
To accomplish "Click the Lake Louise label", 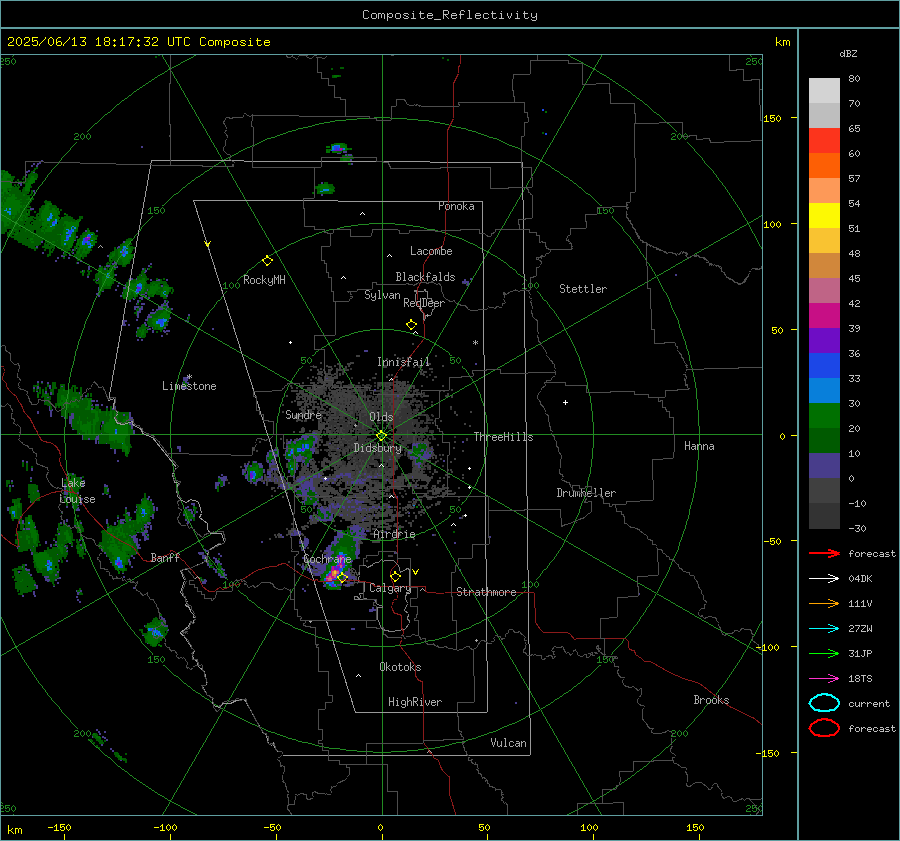I will pos(78,491).
